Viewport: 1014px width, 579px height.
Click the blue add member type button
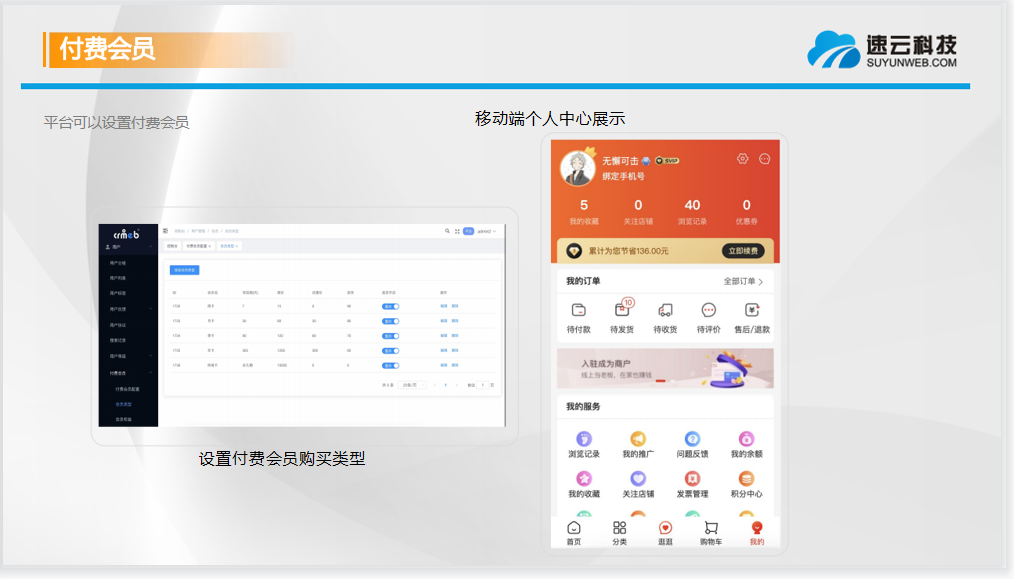point(185,270)
